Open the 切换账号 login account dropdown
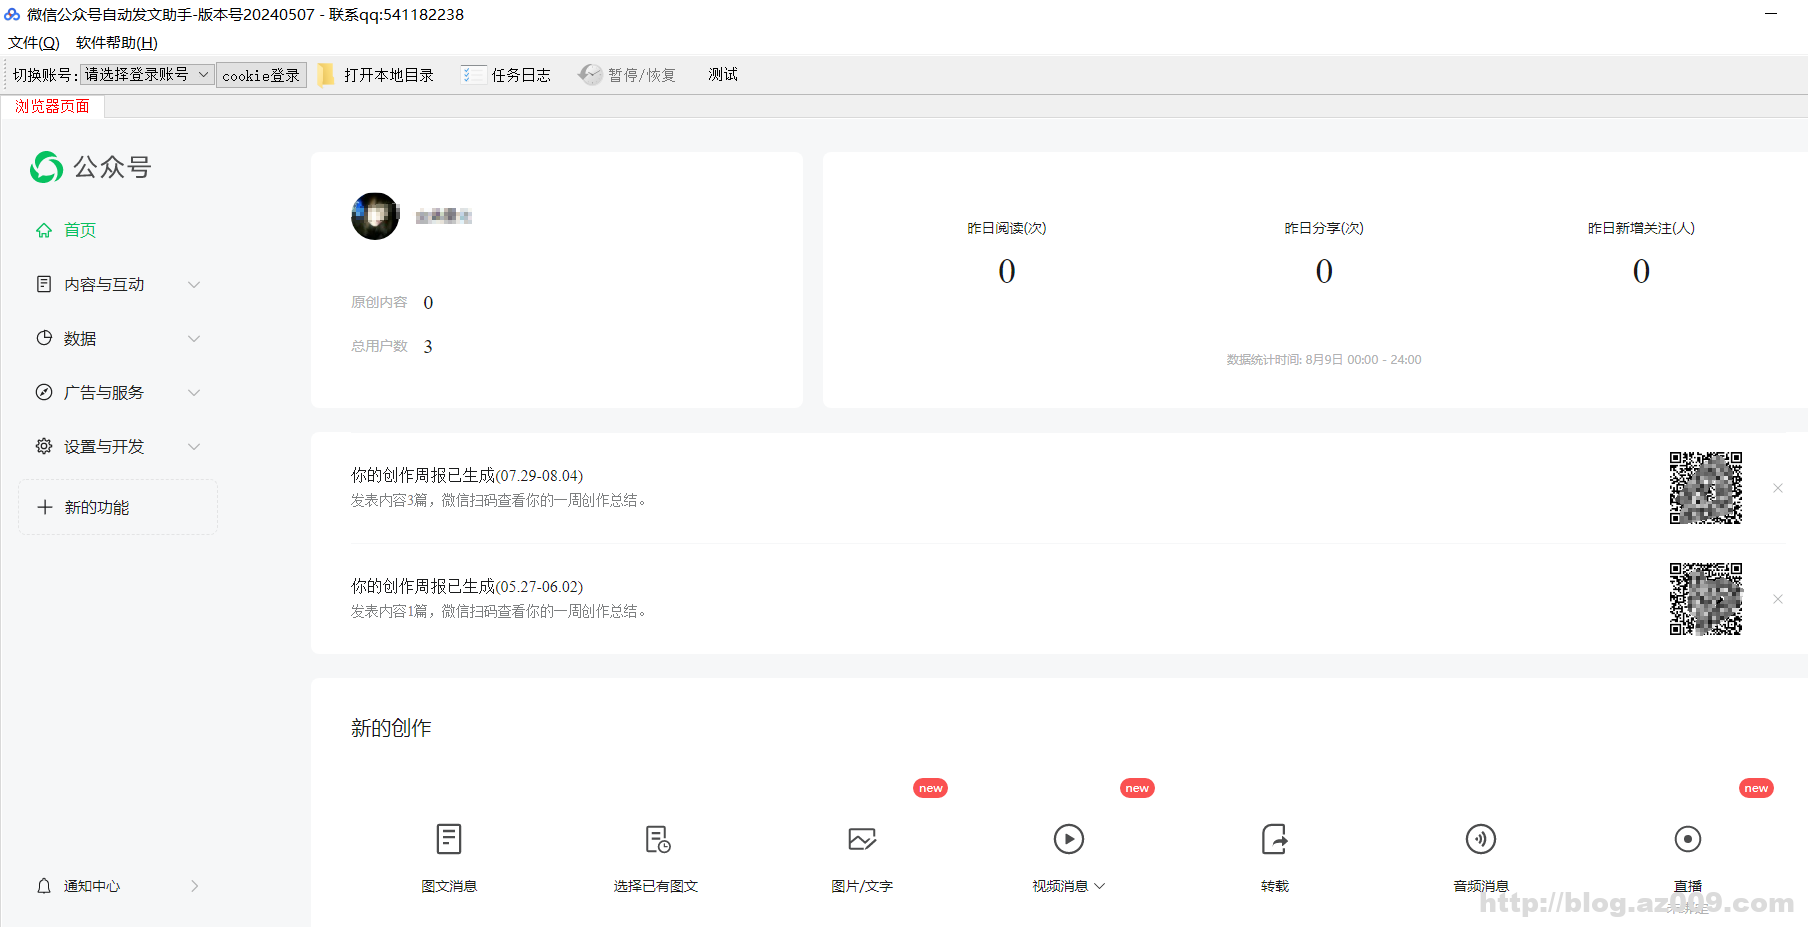 point(147,75)
